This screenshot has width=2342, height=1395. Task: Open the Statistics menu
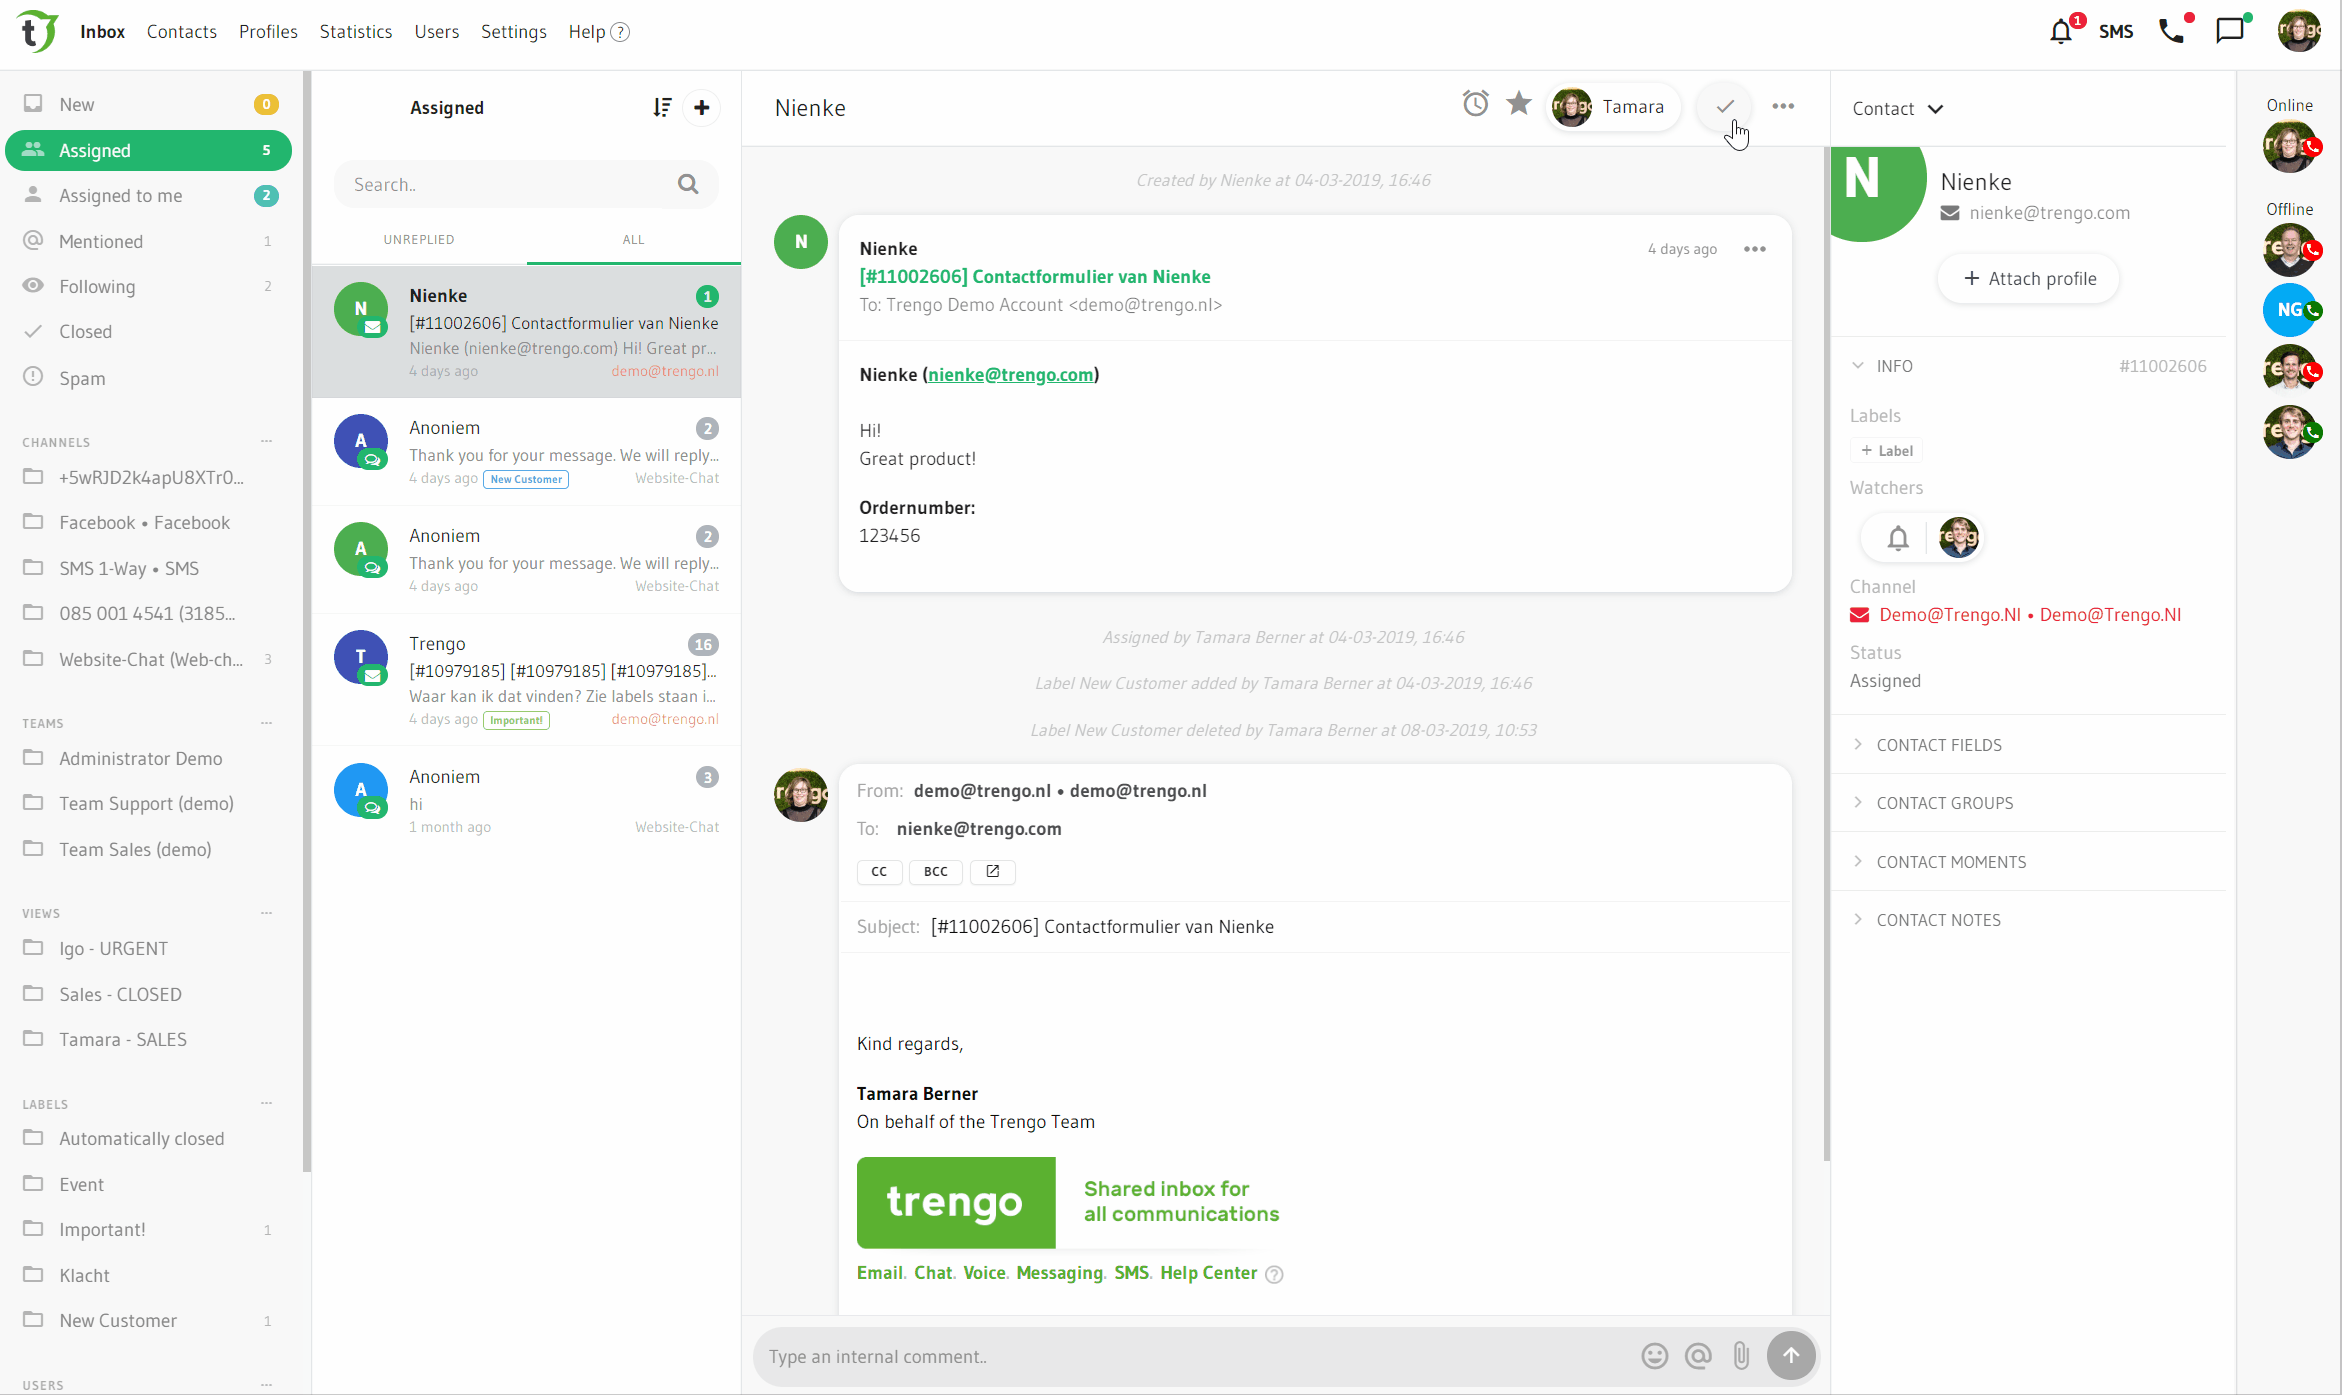pos(356,32)
